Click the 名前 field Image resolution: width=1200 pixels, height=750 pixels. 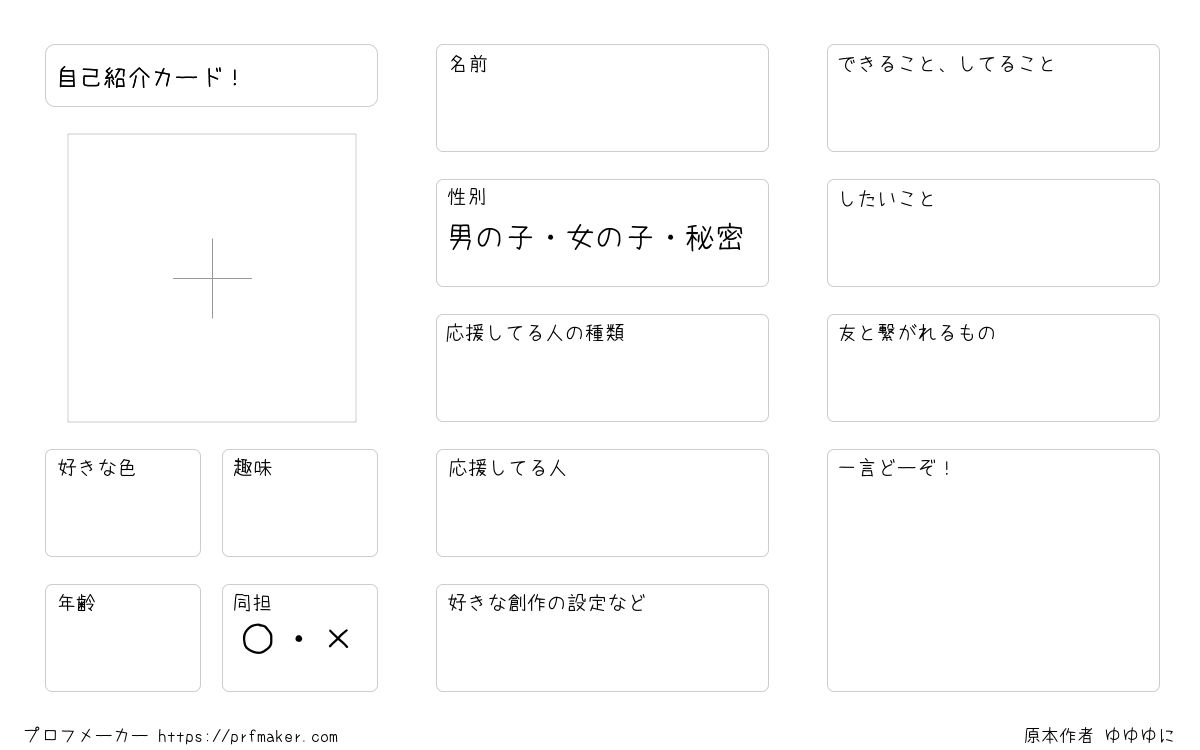pos(602,98)
